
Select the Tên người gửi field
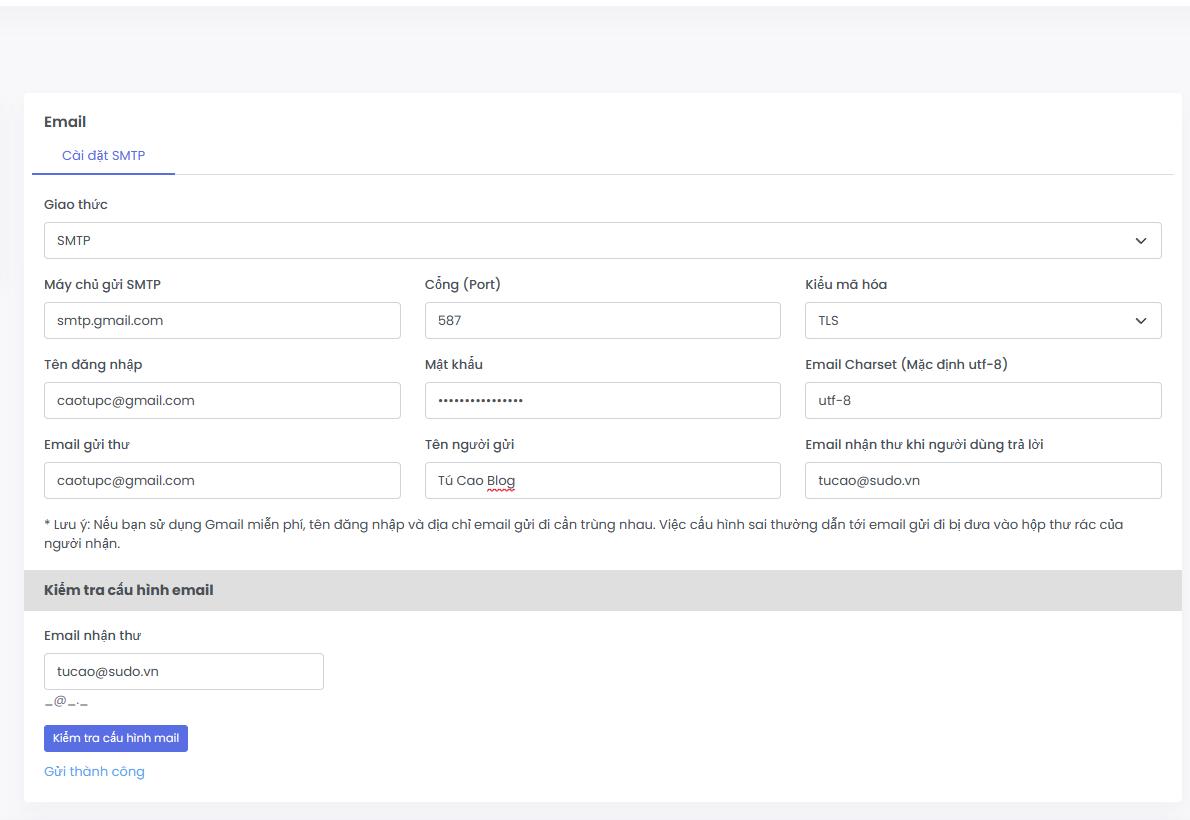[x=602, y=480]
